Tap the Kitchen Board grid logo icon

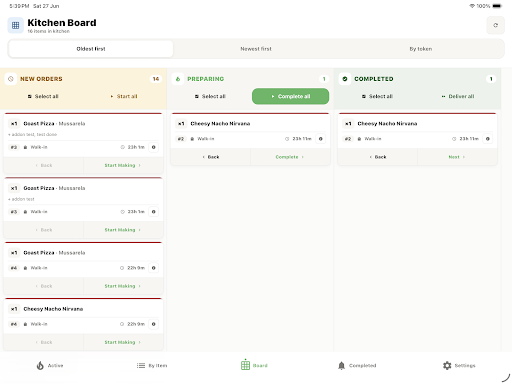point(16,25)
